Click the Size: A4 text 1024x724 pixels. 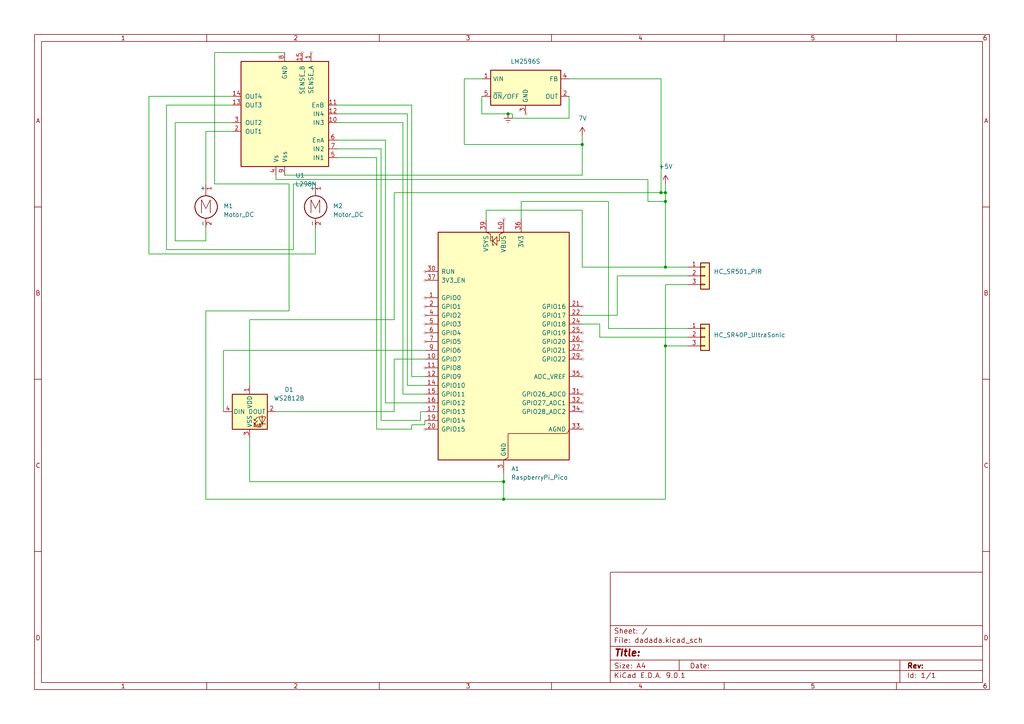tap(630, 666)
